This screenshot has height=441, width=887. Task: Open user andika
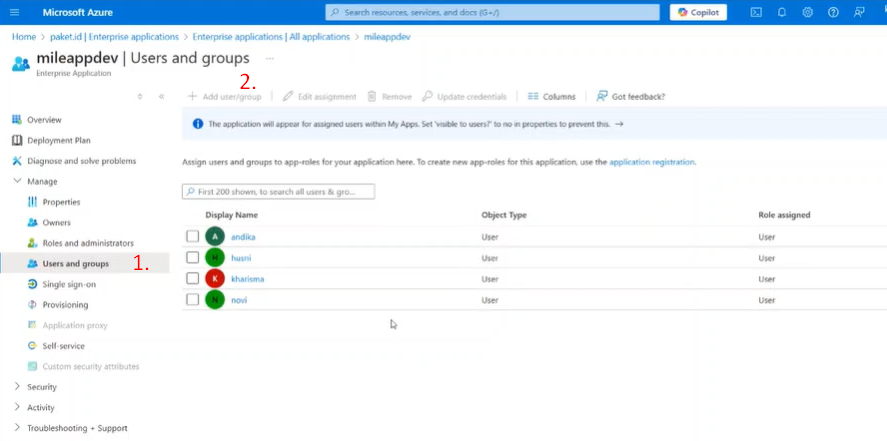pyautogui.click(x=243, y=237)
